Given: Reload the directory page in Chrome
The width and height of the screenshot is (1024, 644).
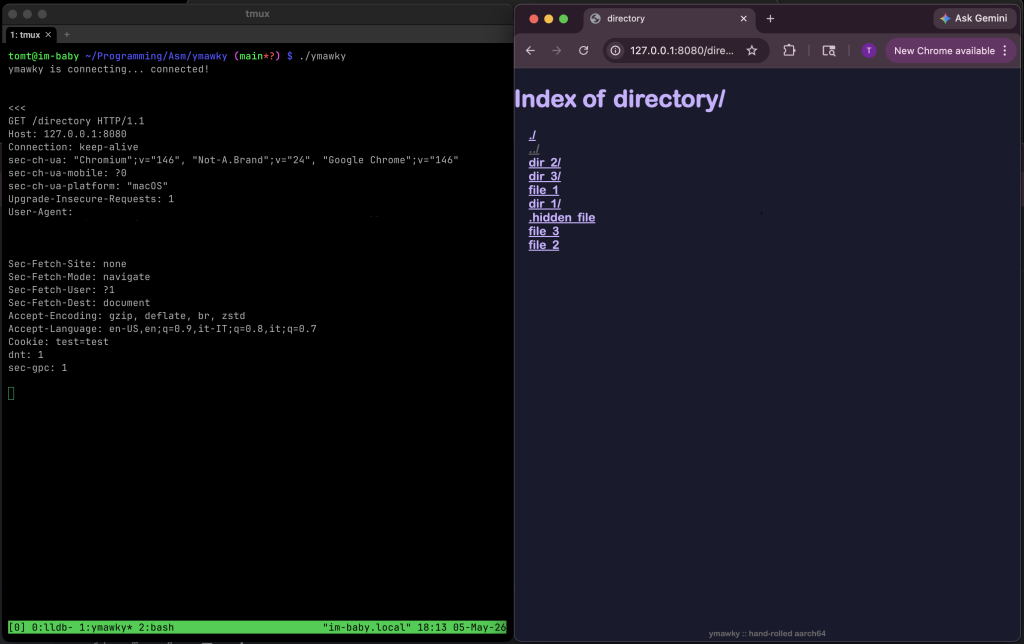Looking at the screenshot, I should [584, 51].
